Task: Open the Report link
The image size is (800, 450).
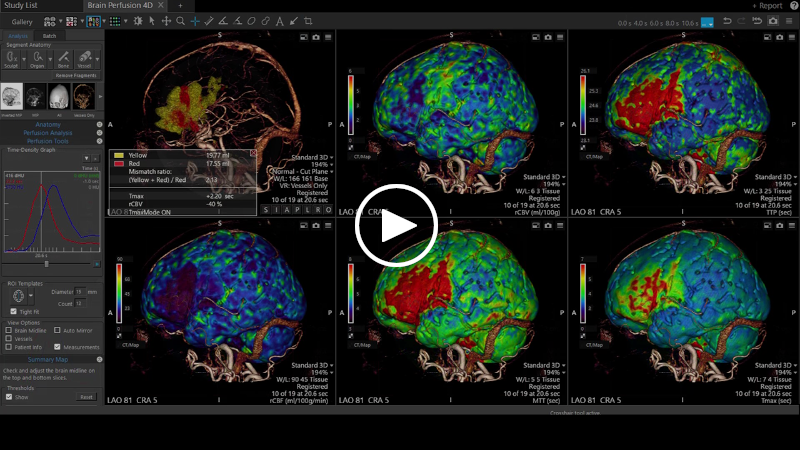Action: coord(767,6)
